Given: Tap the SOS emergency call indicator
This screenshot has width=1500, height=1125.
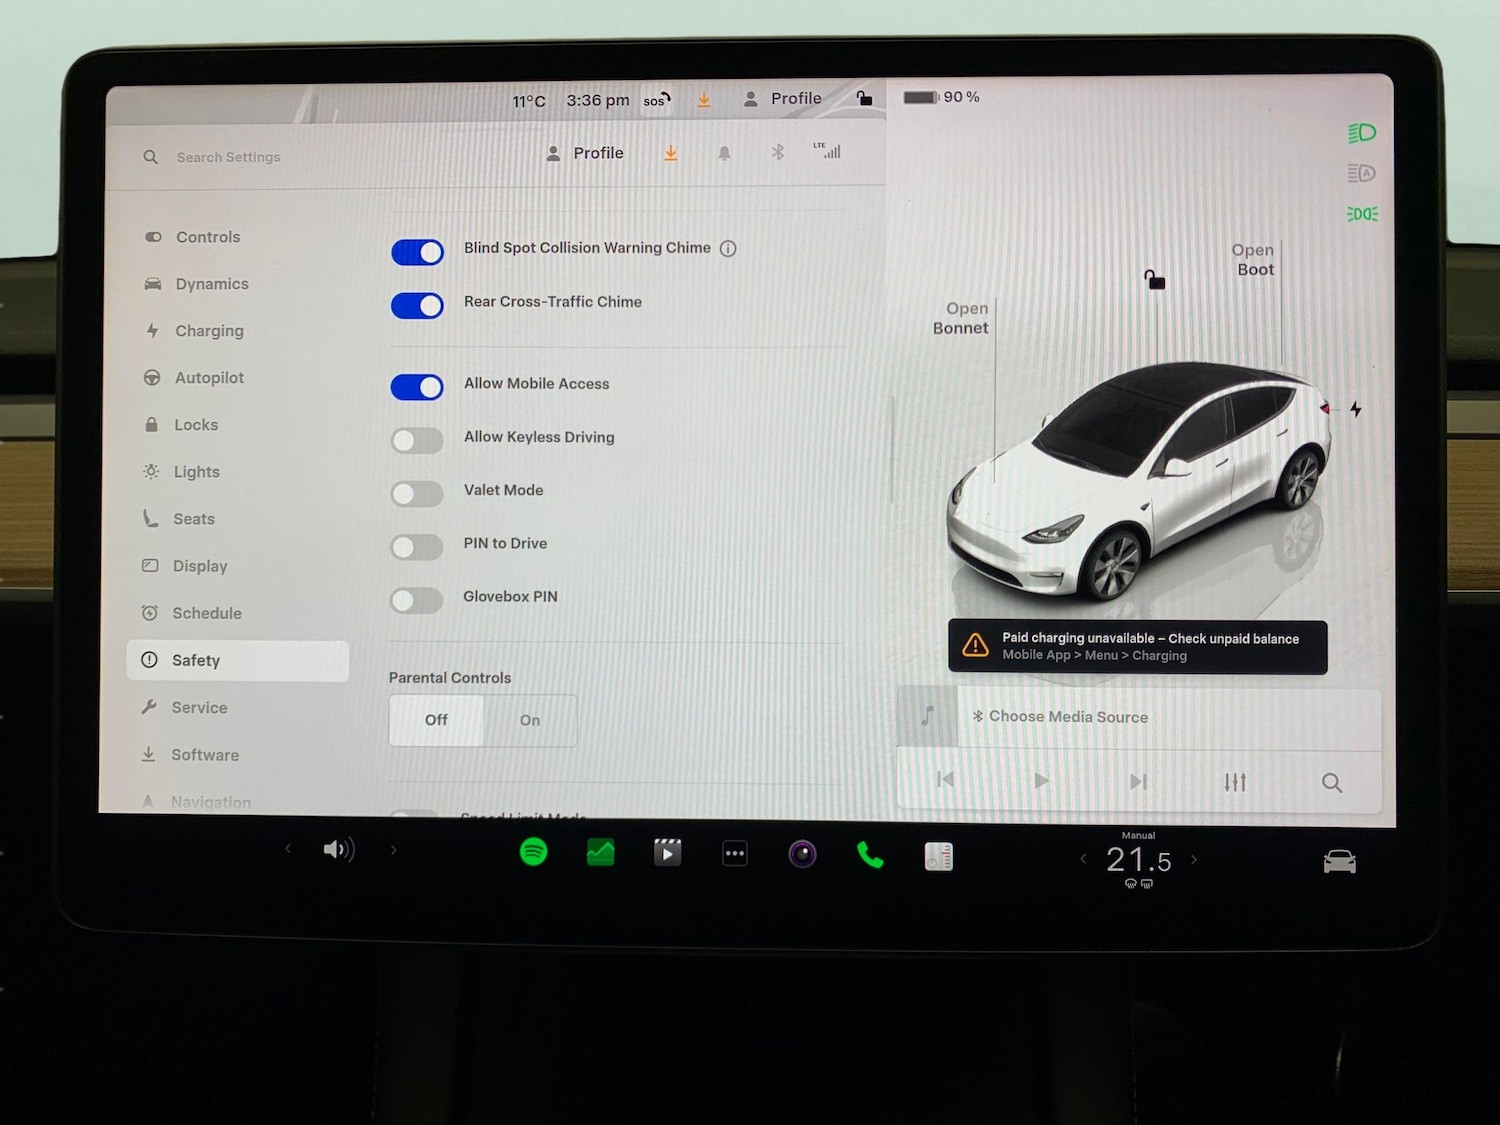Looking at the screenshot, I should click(656, 99).
